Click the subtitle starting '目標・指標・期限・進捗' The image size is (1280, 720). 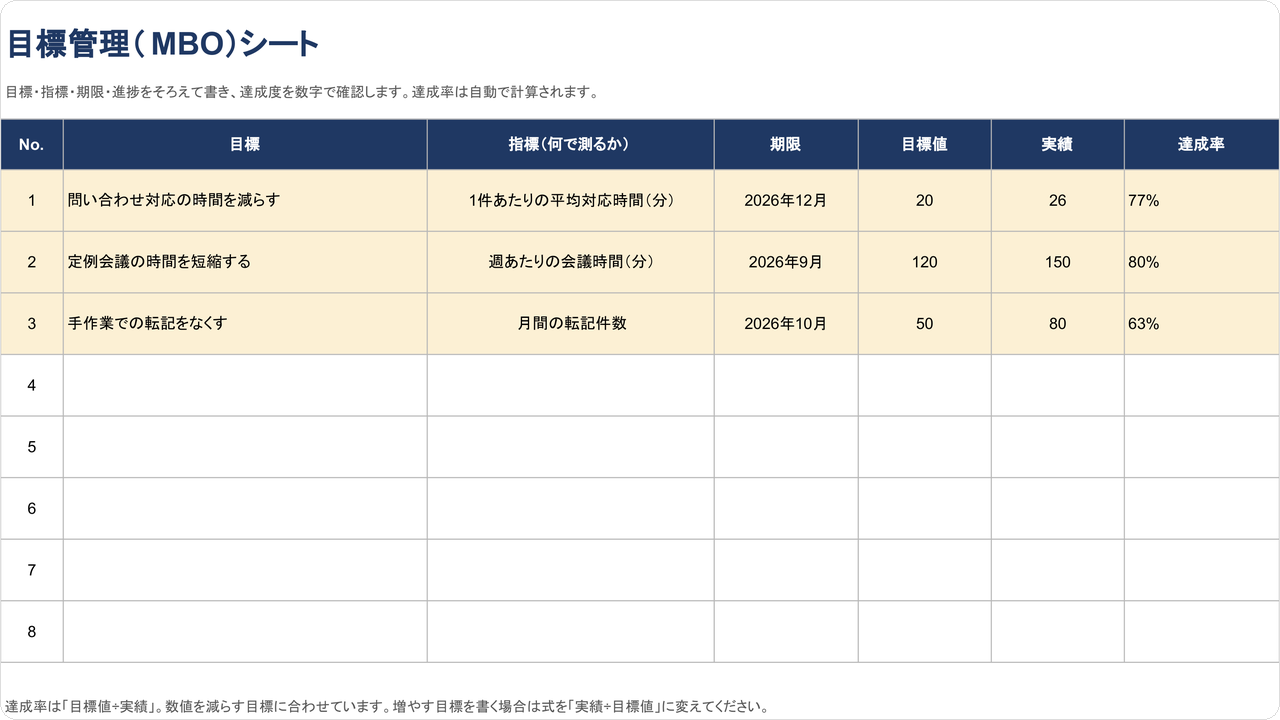pos(302,93)
